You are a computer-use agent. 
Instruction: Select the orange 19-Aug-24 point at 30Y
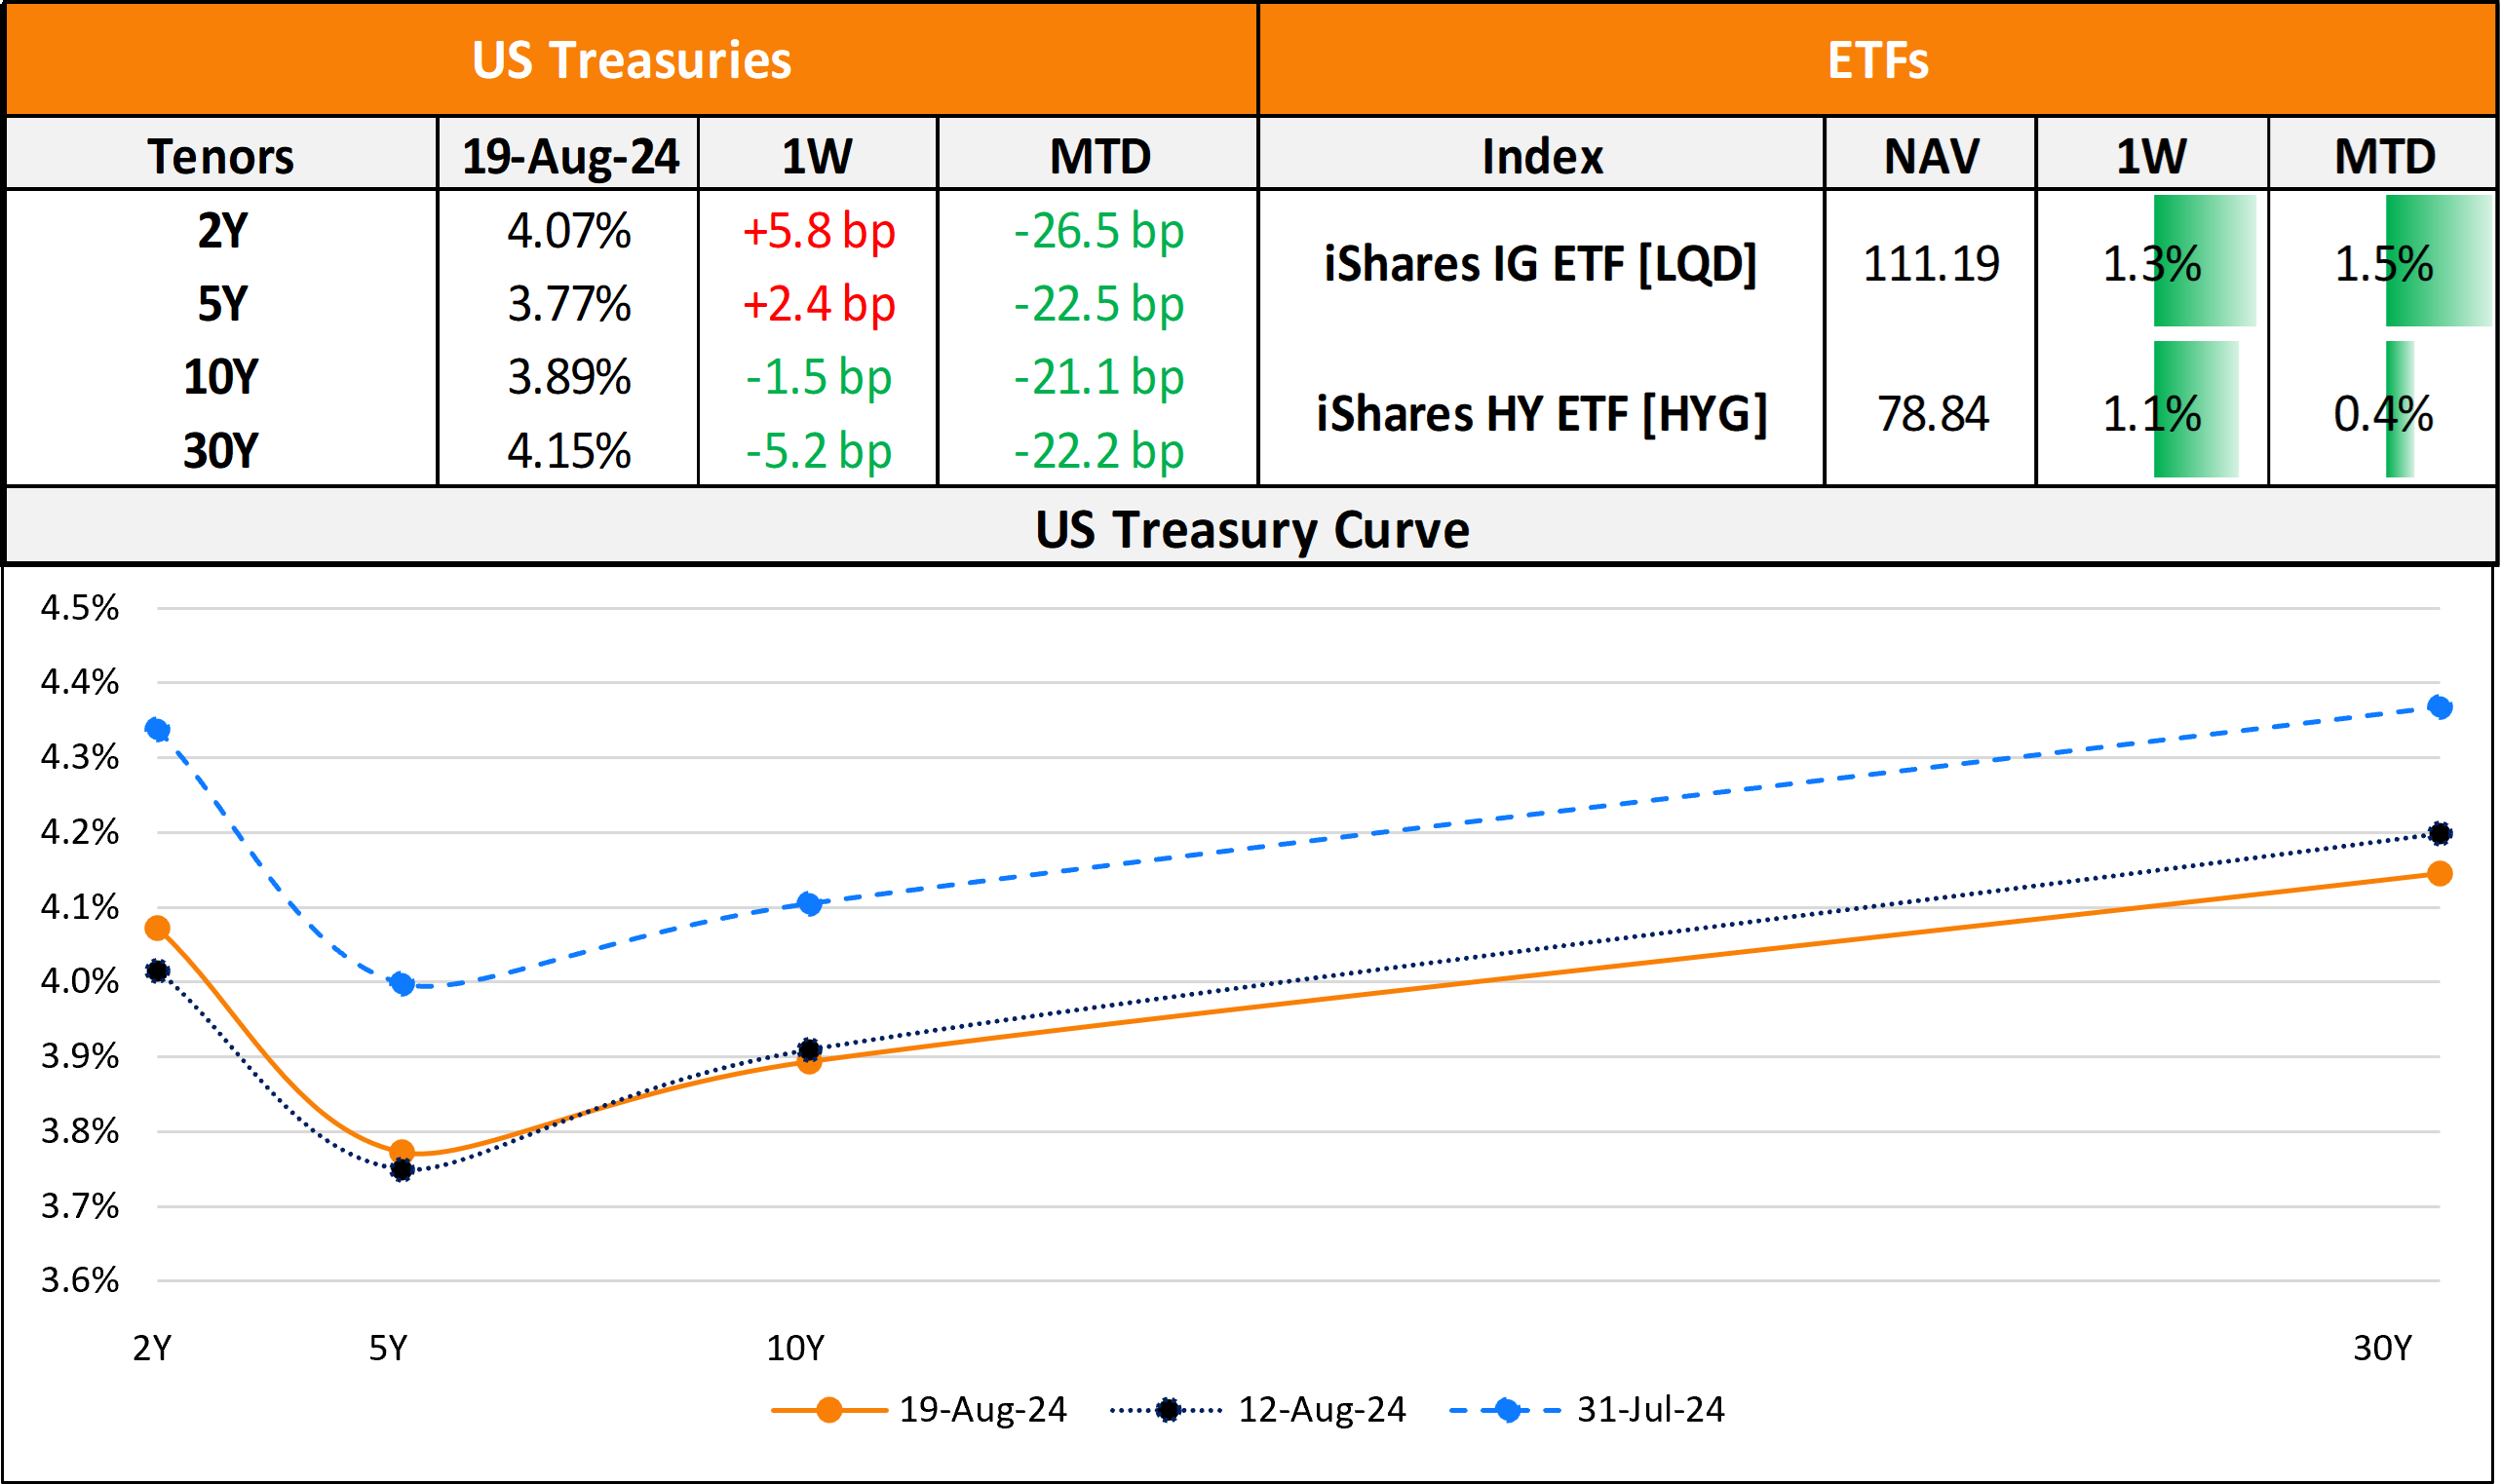2439,874
